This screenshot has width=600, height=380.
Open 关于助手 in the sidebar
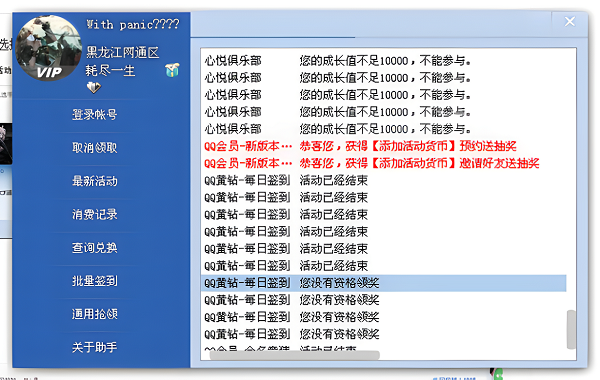point(95,347)
